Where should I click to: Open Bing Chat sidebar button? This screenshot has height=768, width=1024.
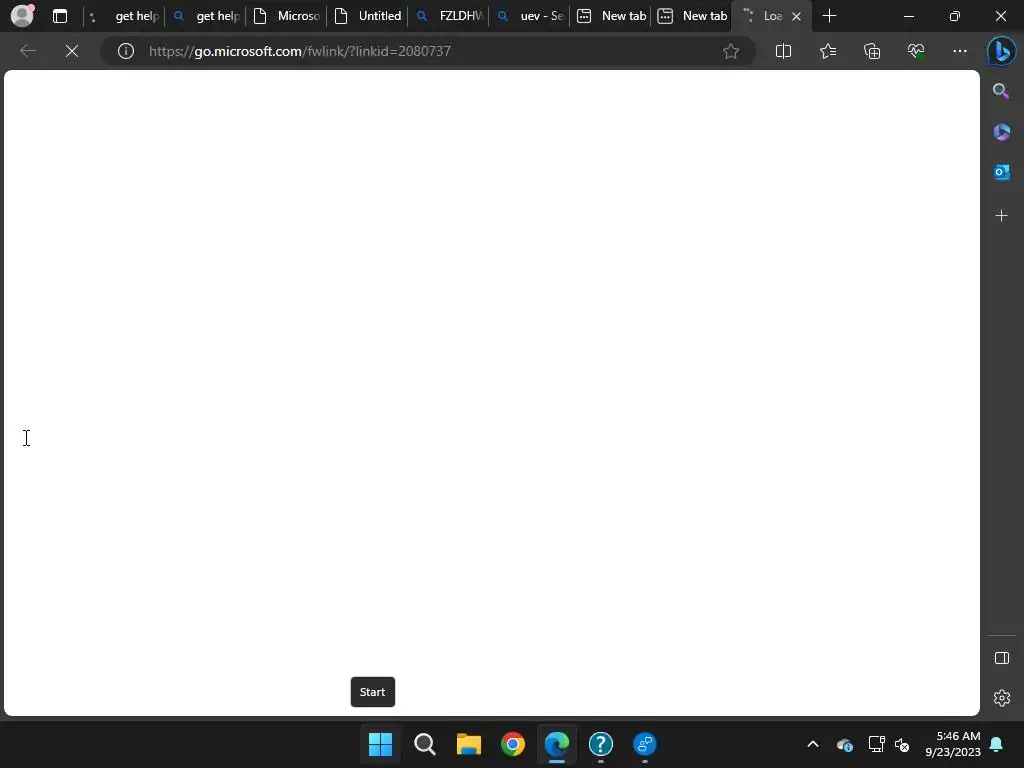pos(1001,52)
